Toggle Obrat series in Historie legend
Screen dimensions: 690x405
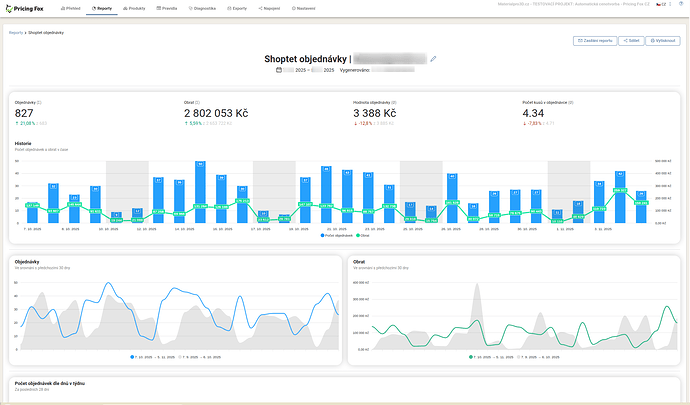click(x=362, y=236)
